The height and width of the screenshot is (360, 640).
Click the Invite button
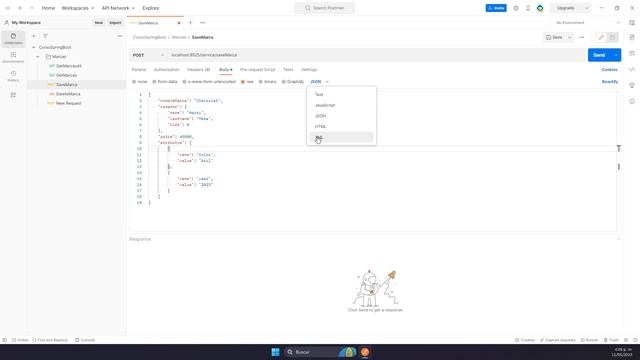tap(496, 8)
